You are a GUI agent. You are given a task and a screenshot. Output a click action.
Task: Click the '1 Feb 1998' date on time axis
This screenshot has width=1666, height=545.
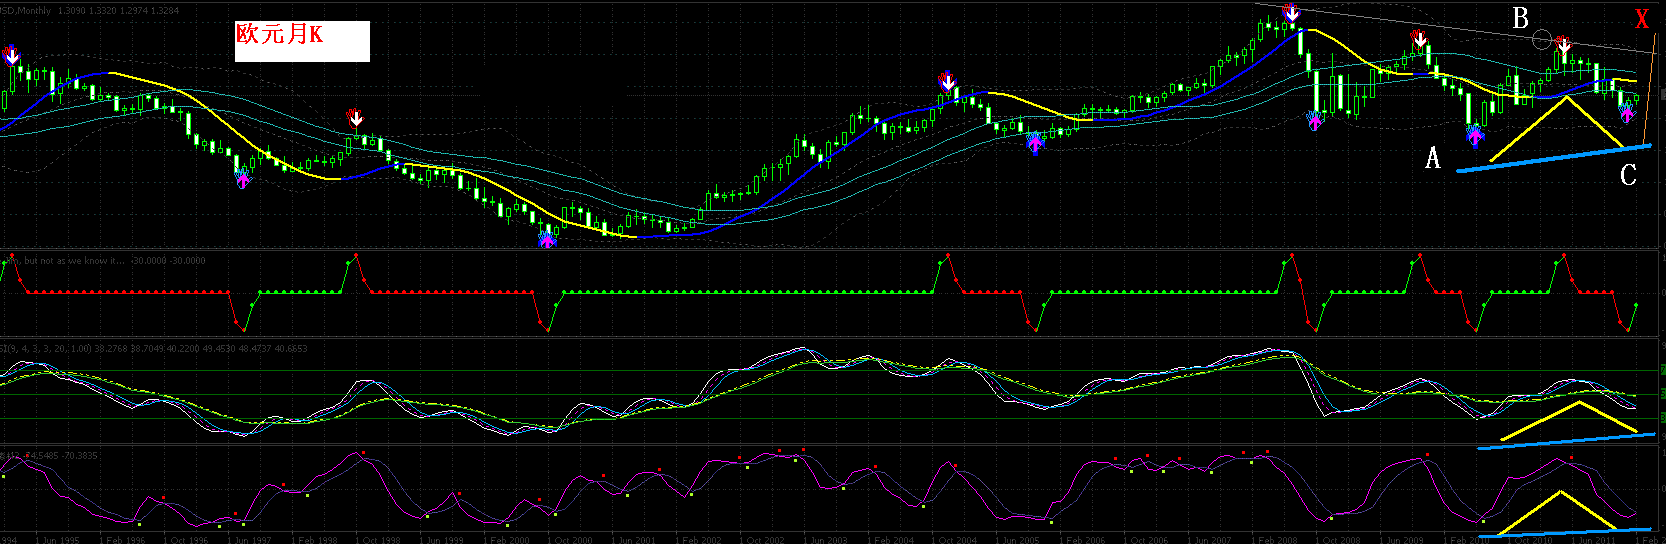pyautogui.click(x=315, y=540)
